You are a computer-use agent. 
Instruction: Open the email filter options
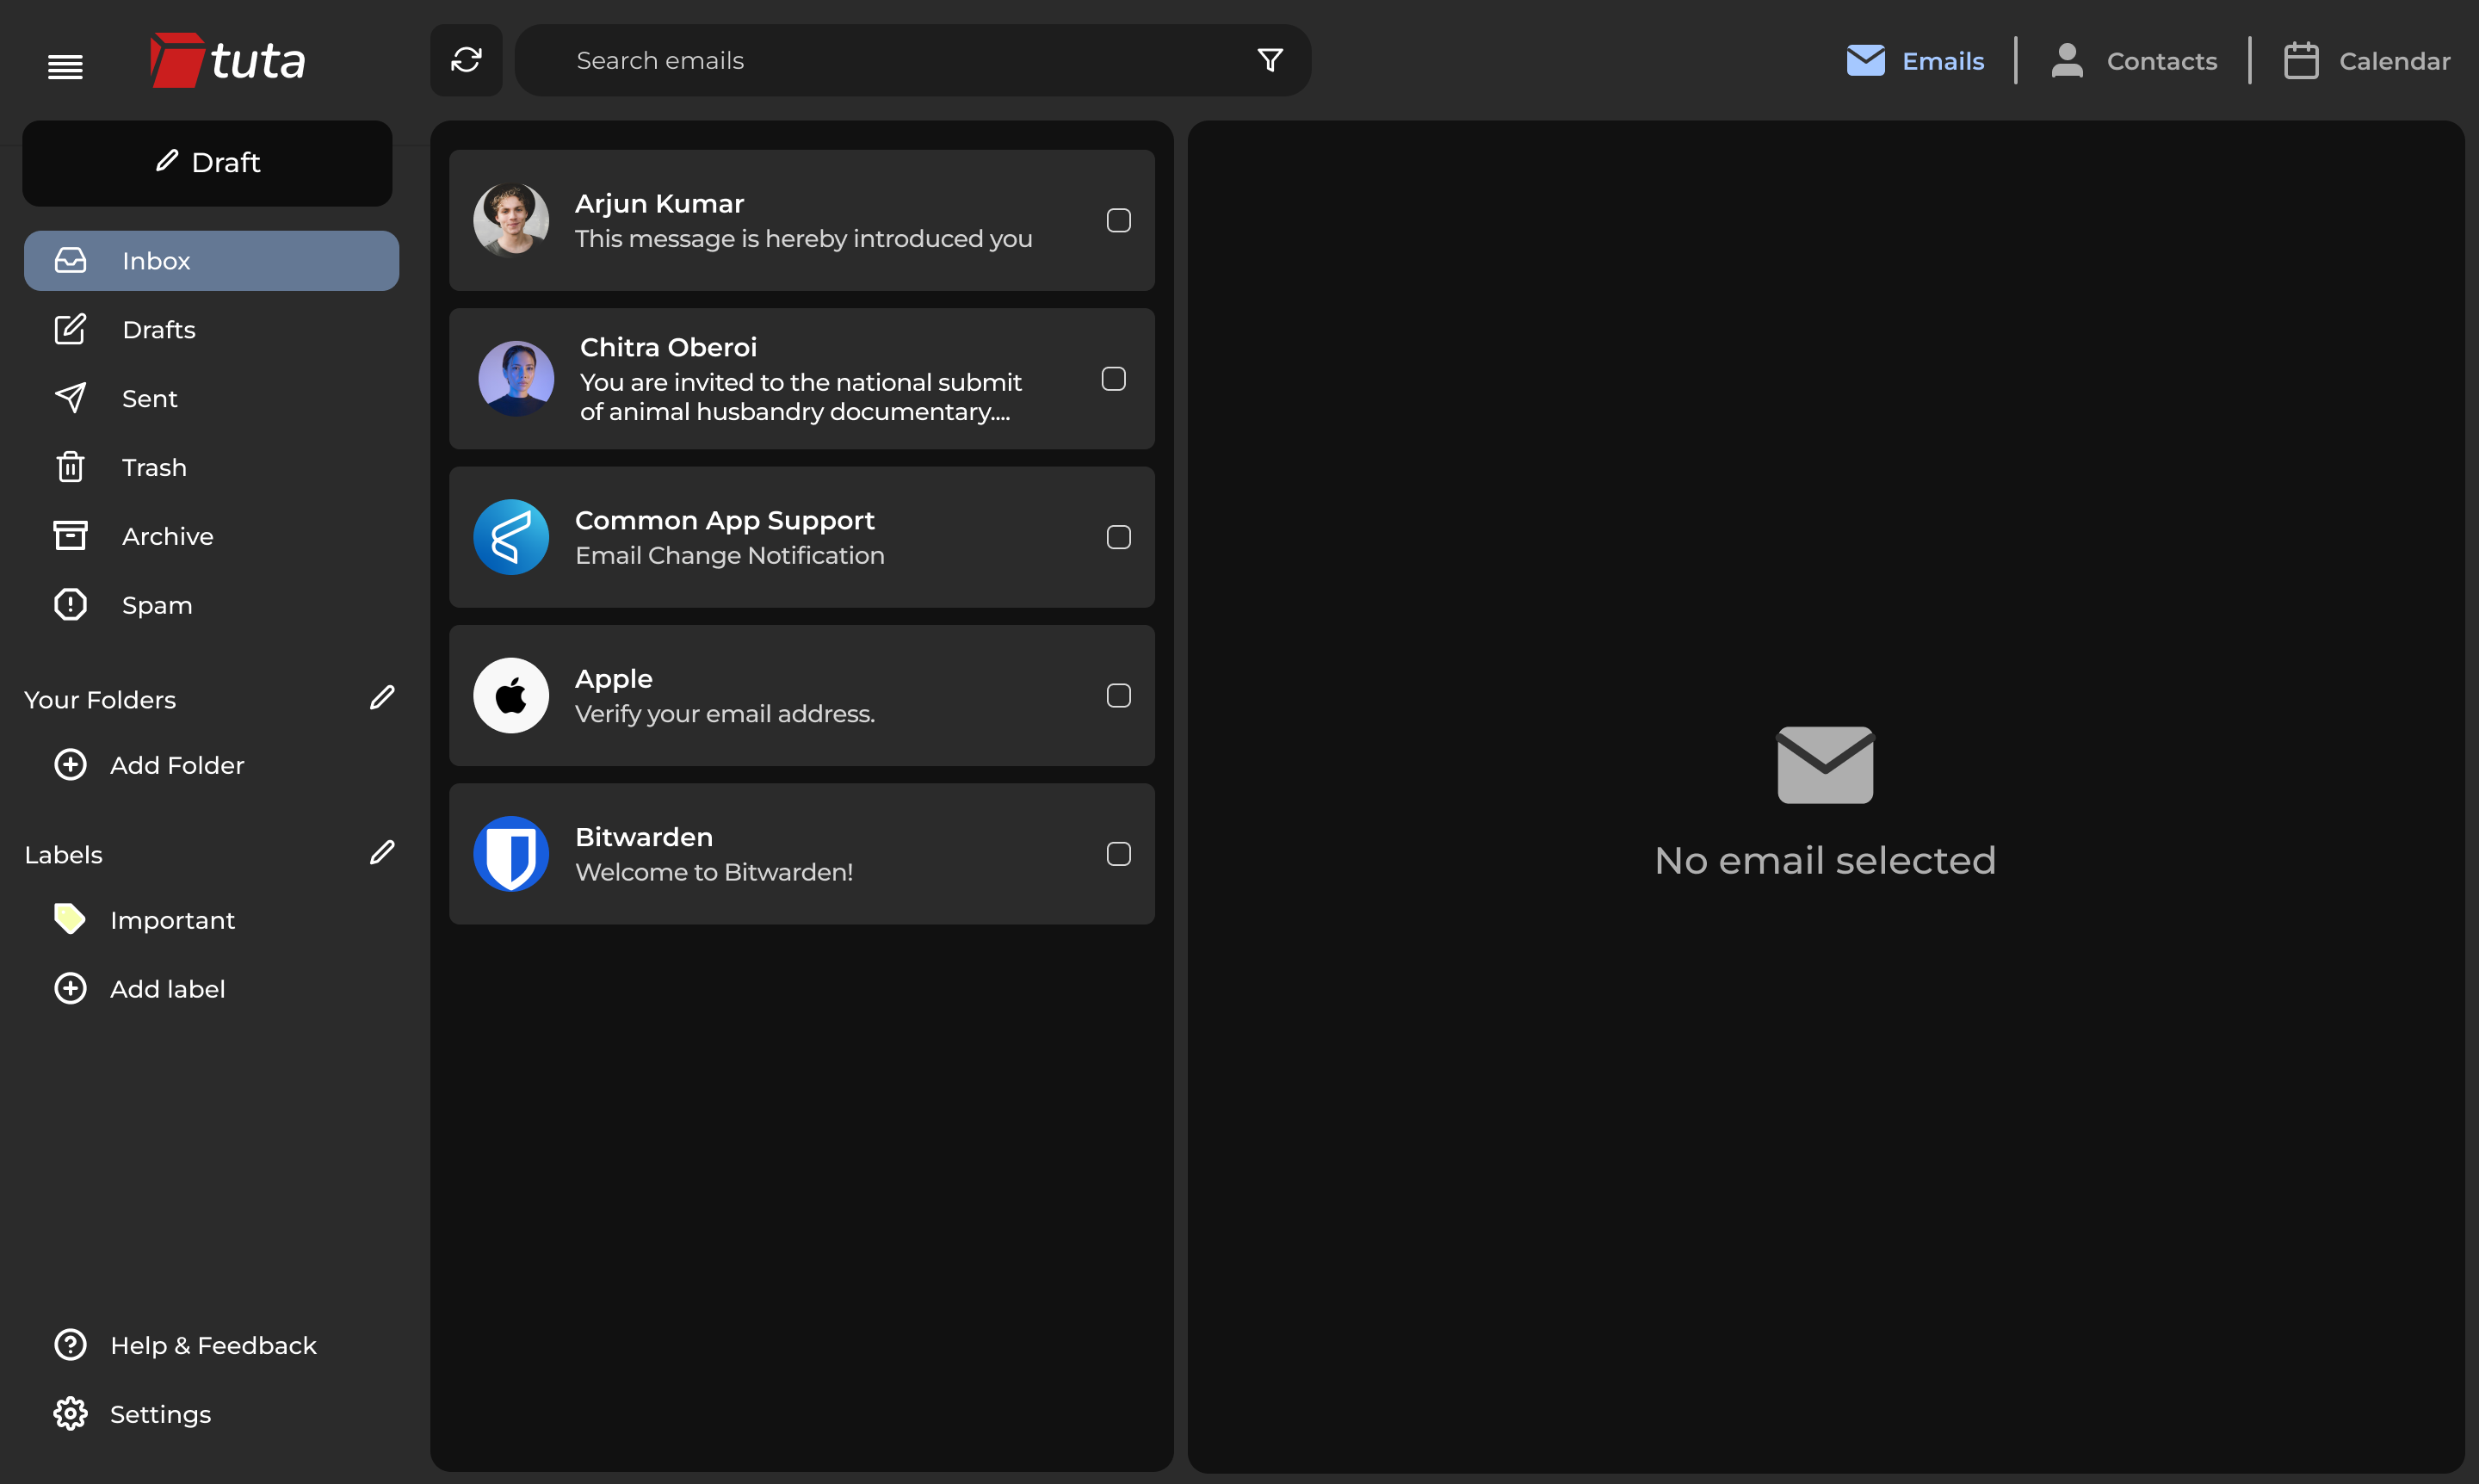(1269, 60)
